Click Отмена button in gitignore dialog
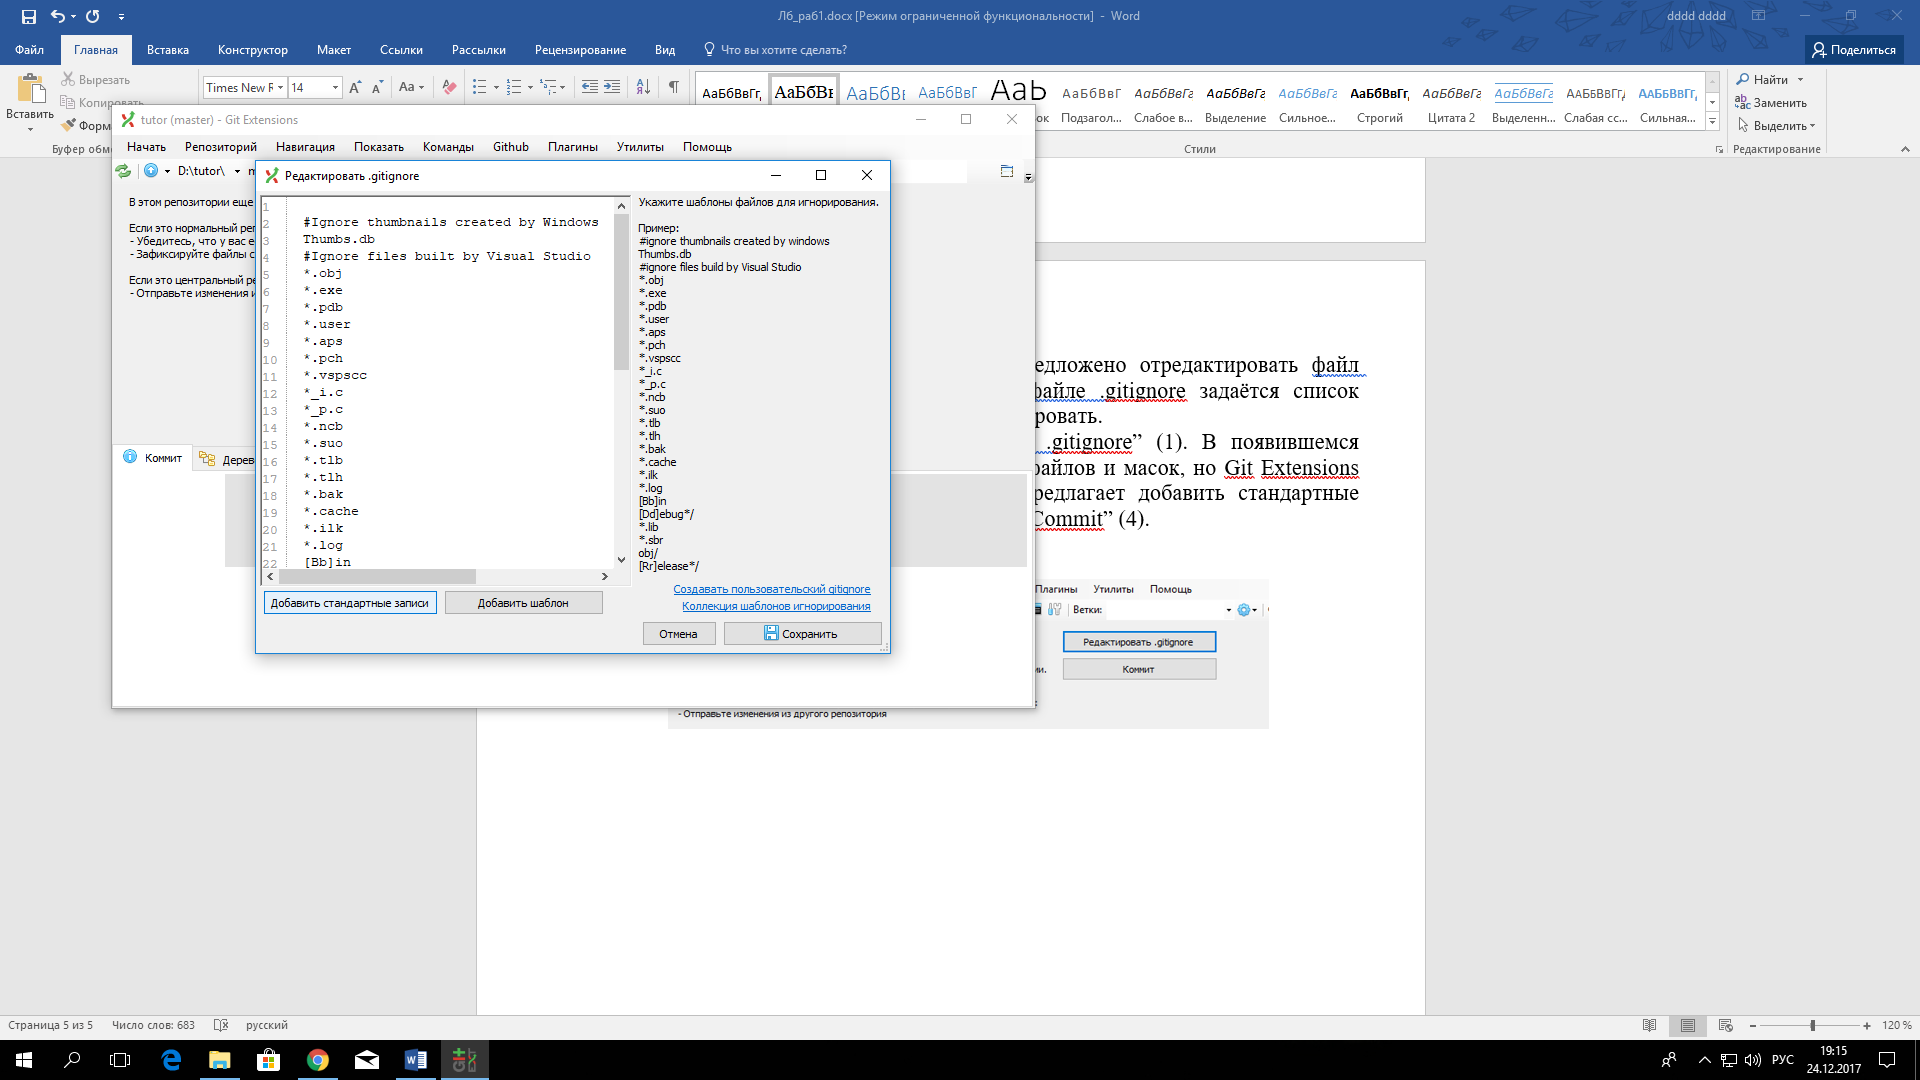 tap(678, 634)
